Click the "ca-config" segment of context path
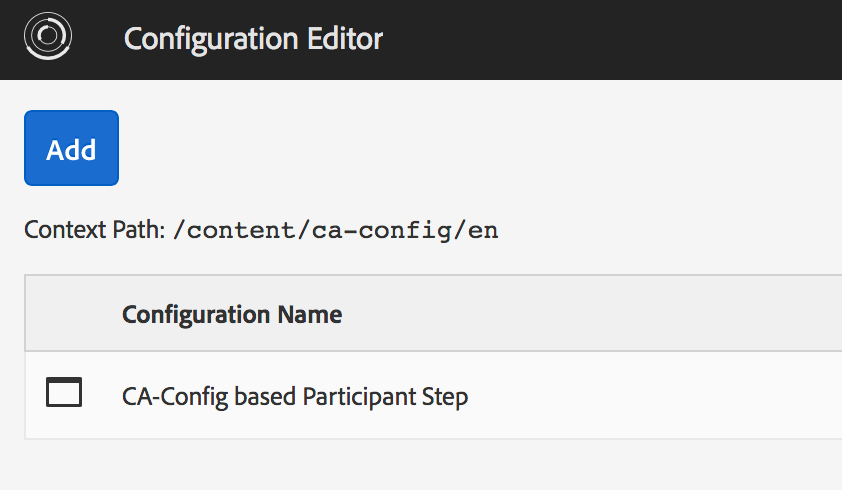The width and height of the screenshot is (842, 490). (390, 231)
